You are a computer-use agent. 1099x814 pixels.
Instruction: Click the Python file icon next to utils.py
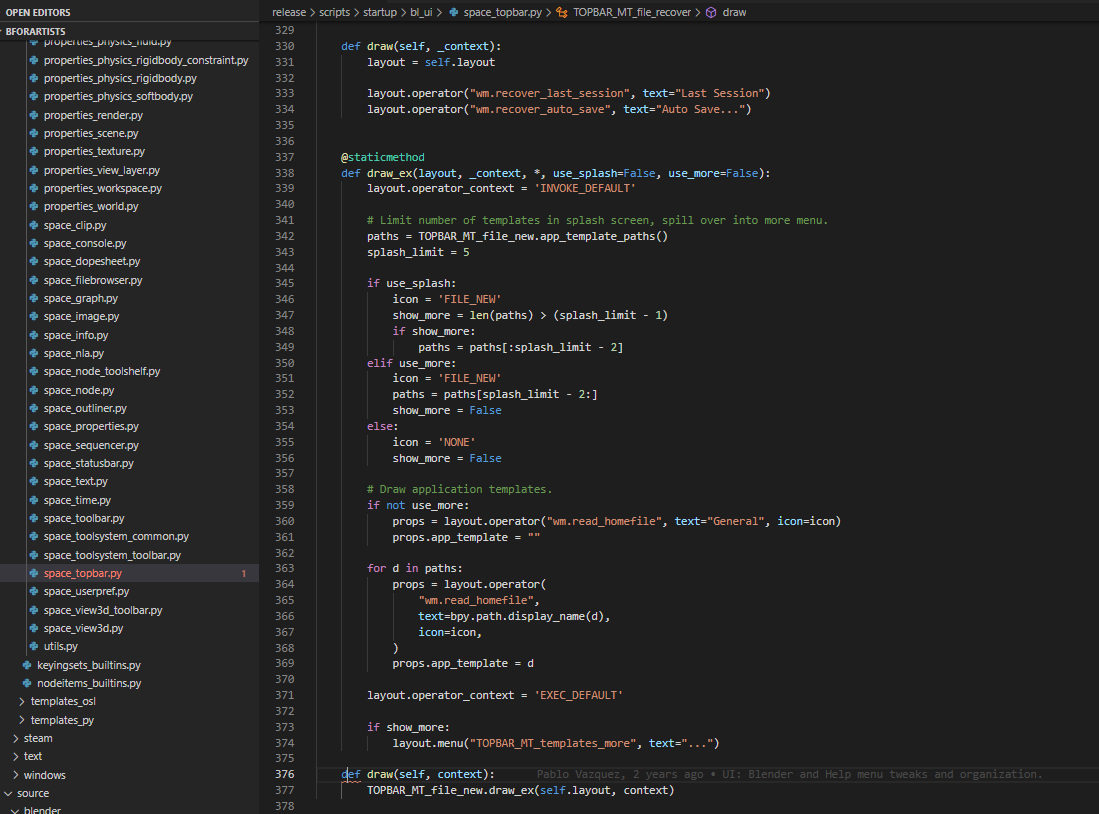point(34,646)
